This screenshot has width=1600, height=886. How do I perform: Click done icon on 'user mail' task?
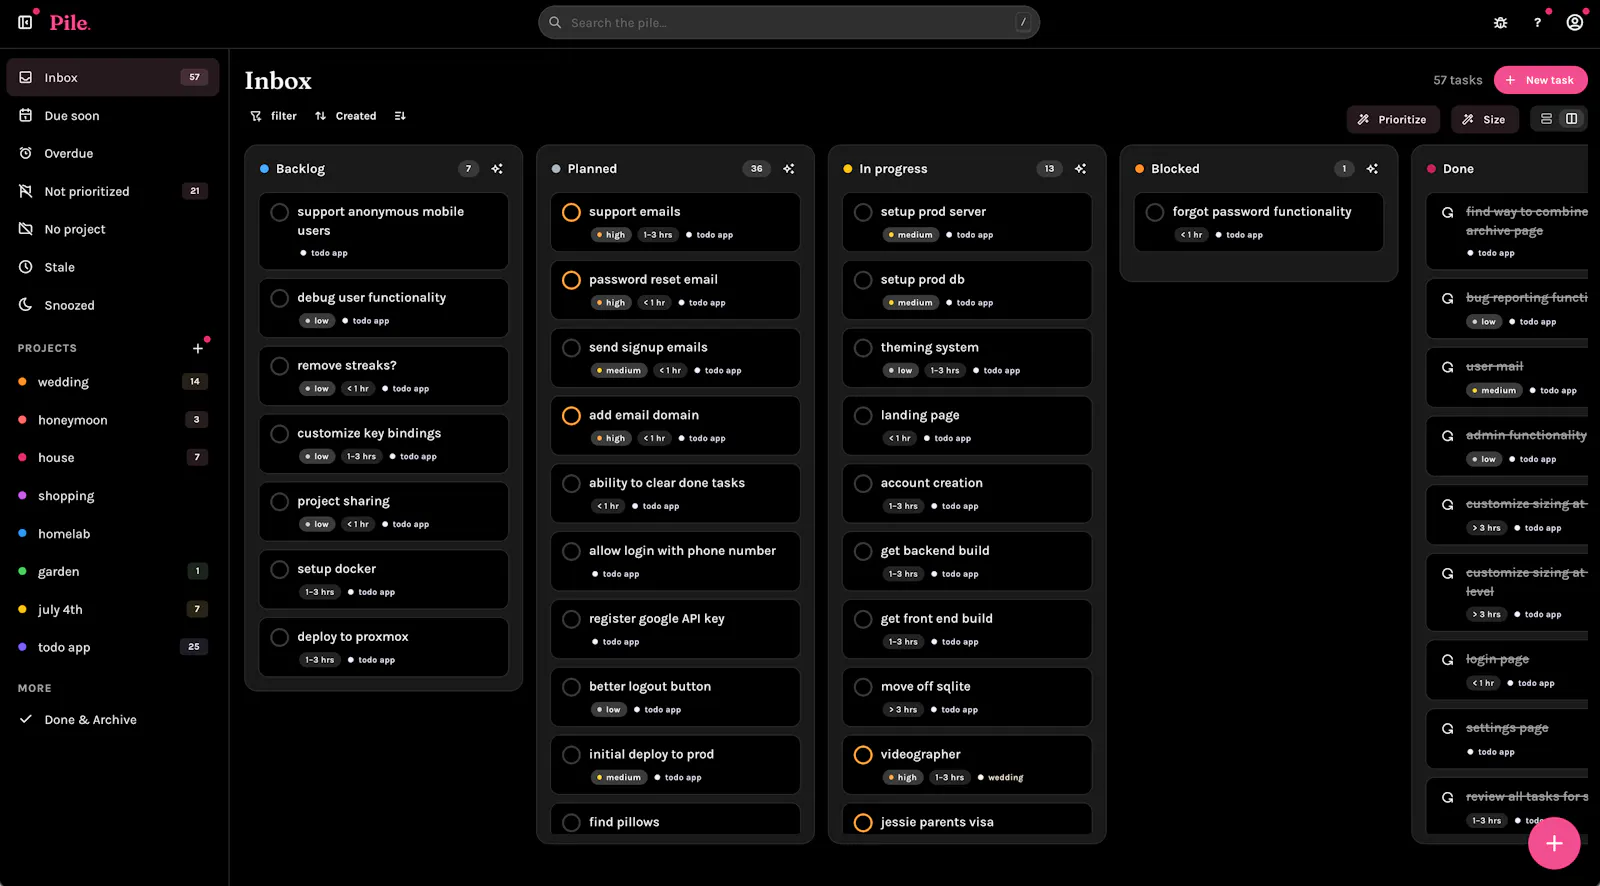click(1447, 367)
